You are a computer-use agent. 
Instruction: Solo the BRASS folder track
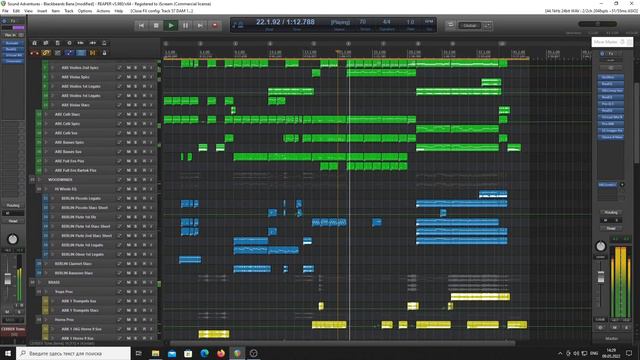[136, 282]
